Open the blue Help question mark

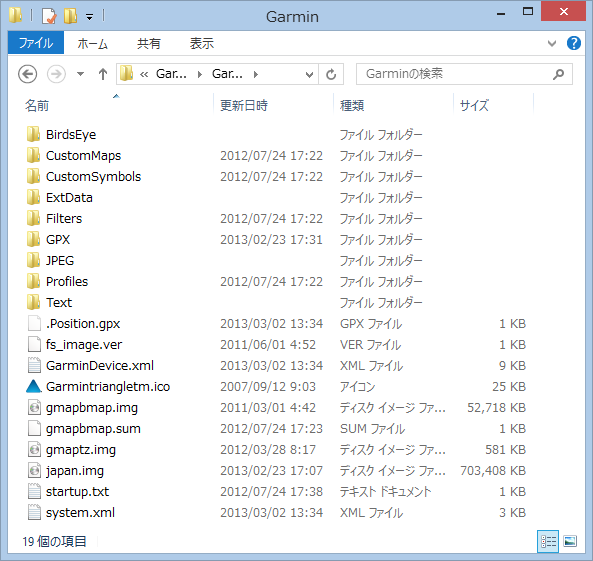pos(573,43)
